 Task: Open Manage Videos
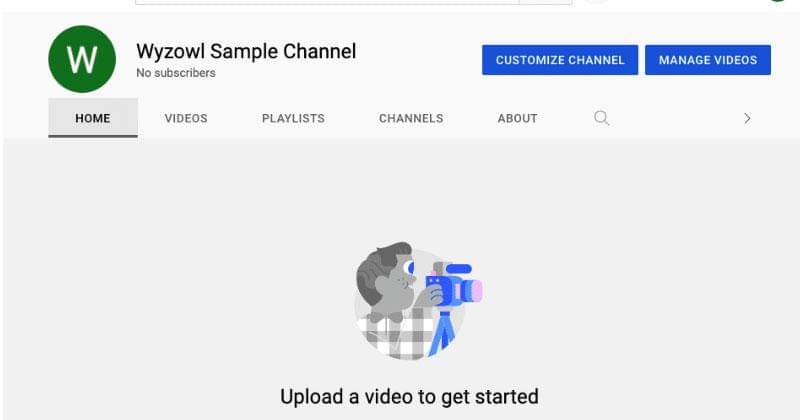[707, 60]
